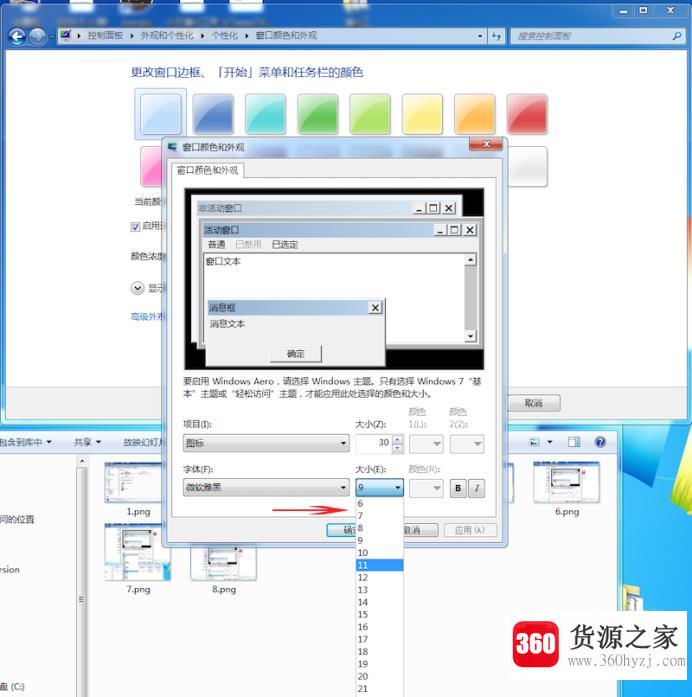Click the preview scrollbar down arrow

point(470,336)
